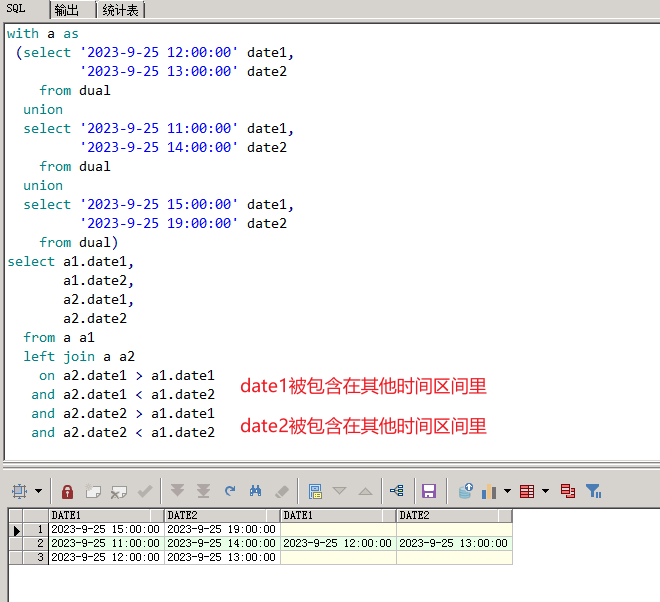Click the grid cell 2023-9-25 15:00:00
660x602 pixels.
(106, 530)
